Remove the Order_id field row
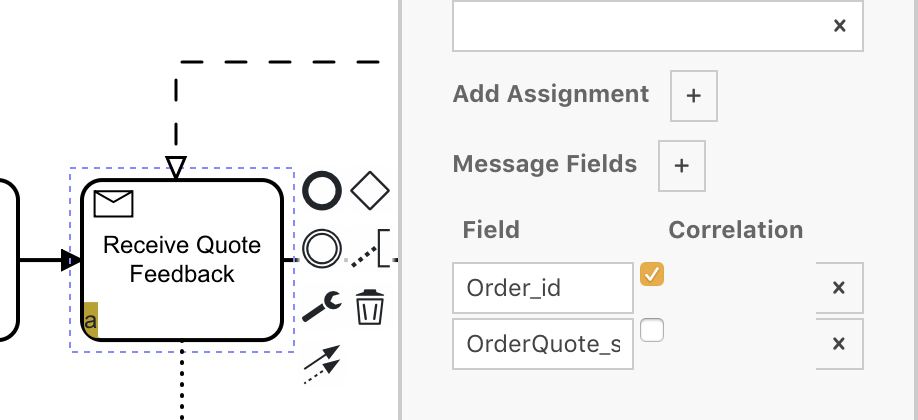 839,288
